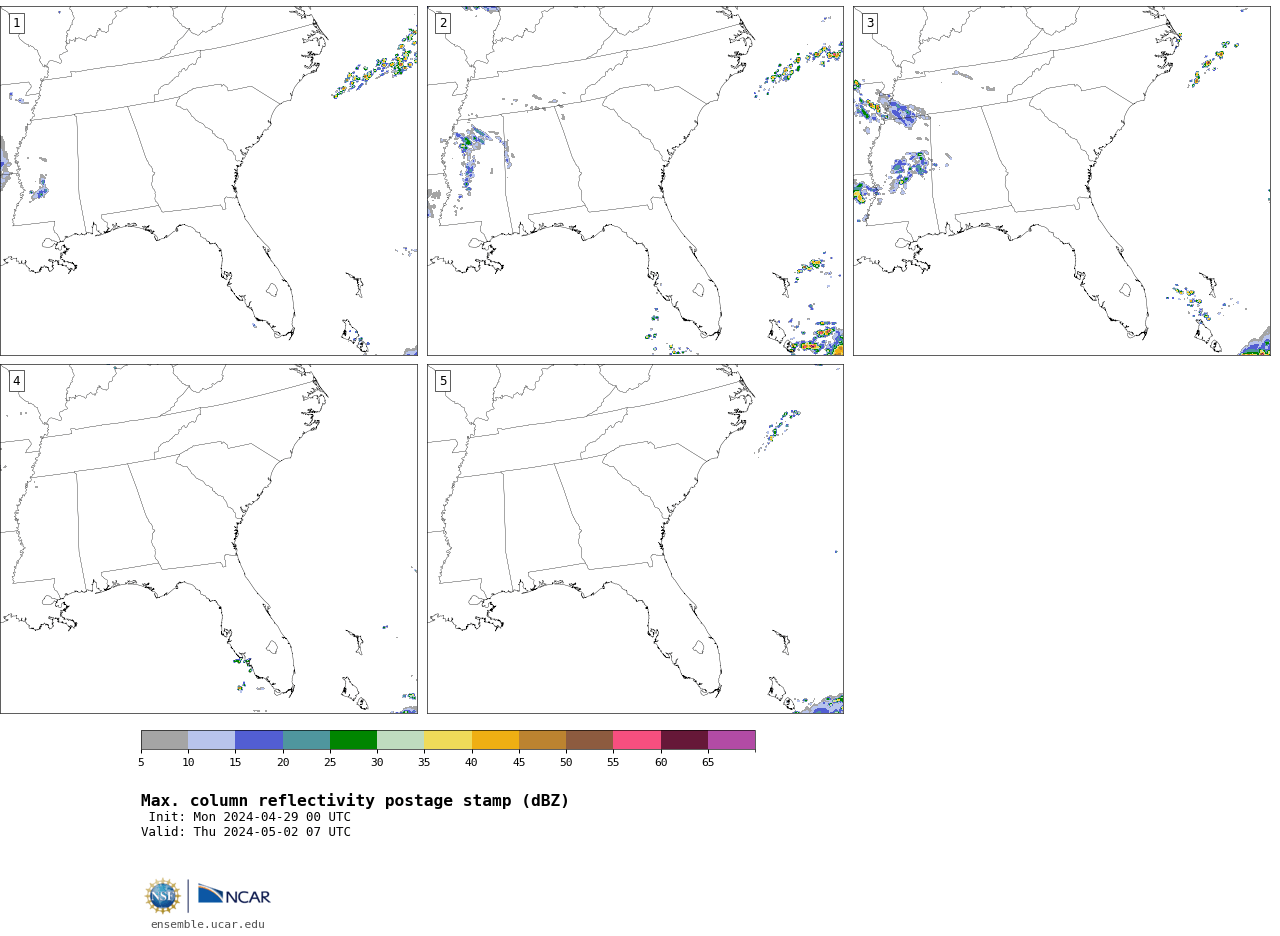This screenshot has height=936, width=1280.
Task: Click the 'Valid: Thu 2024-05-02 07 UTC' text
Action: tap(246, 832)
